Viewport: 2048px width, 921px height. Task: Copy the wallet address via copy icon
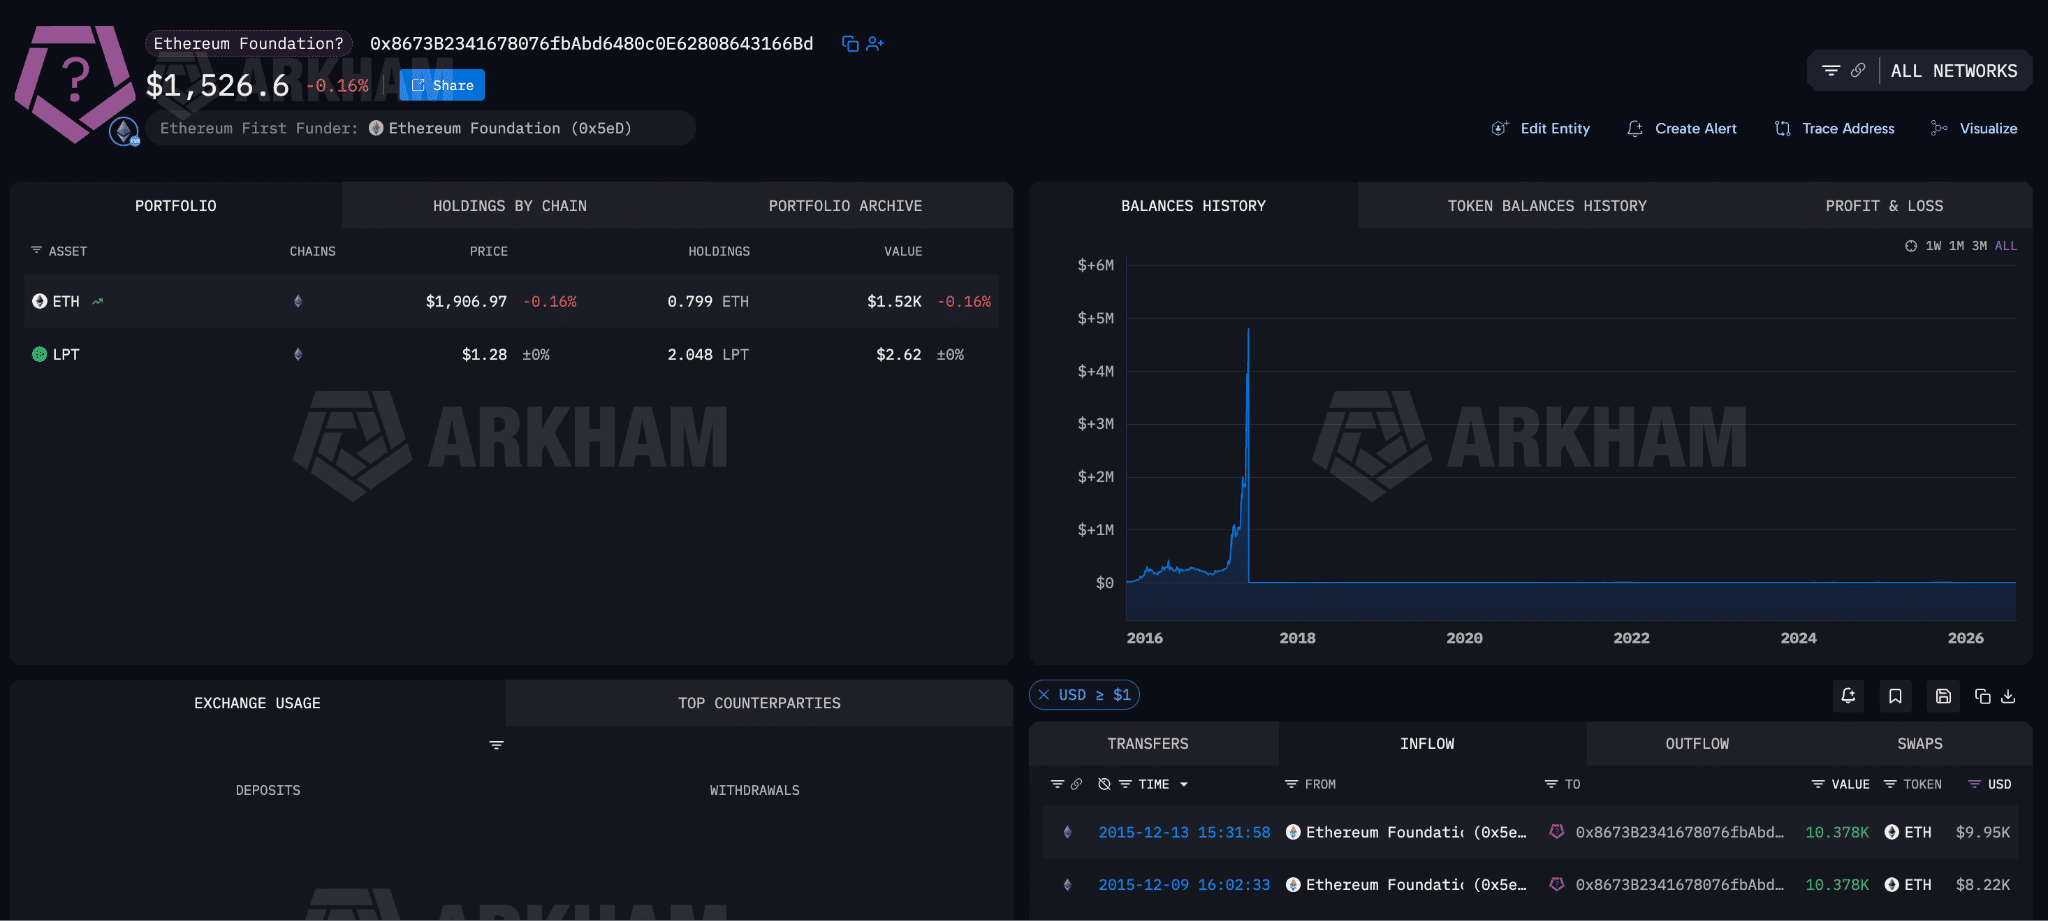(850, 44)
